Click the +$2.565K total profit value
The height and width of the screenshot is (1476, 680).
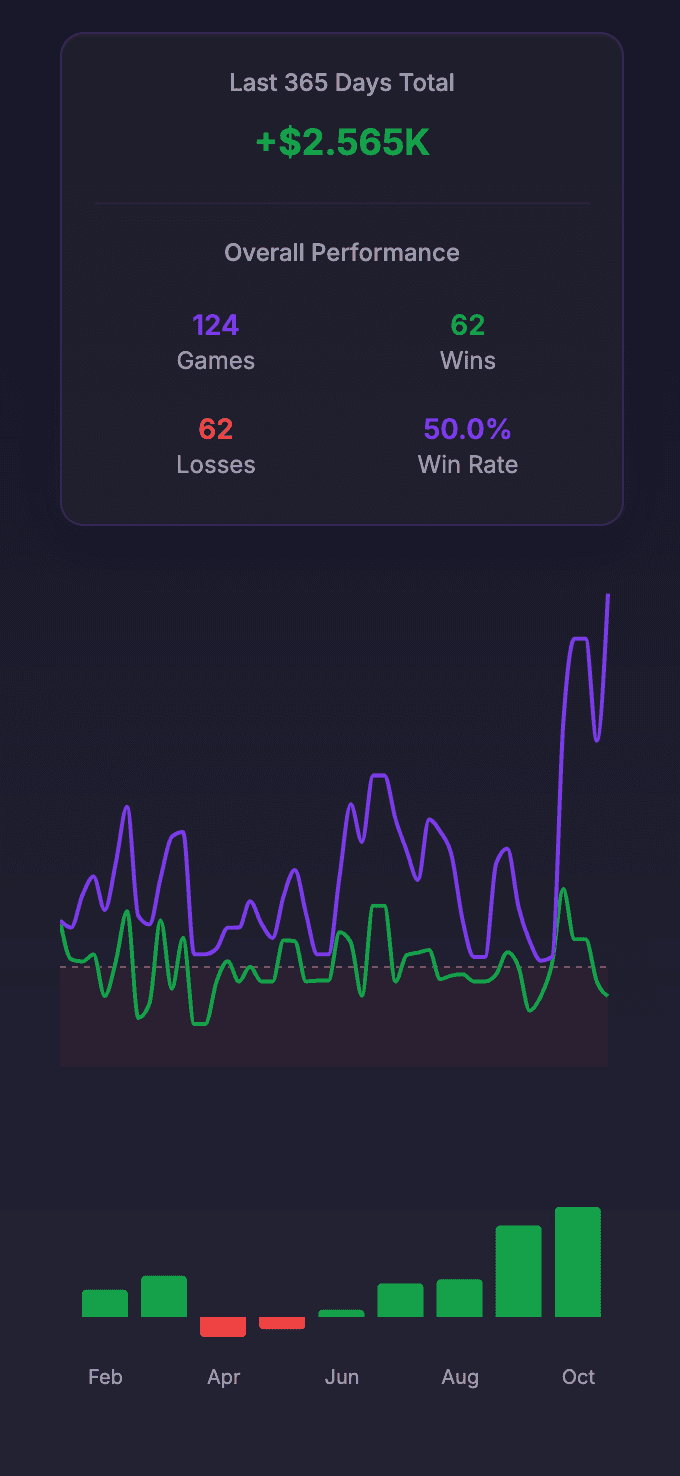(342, 142)
